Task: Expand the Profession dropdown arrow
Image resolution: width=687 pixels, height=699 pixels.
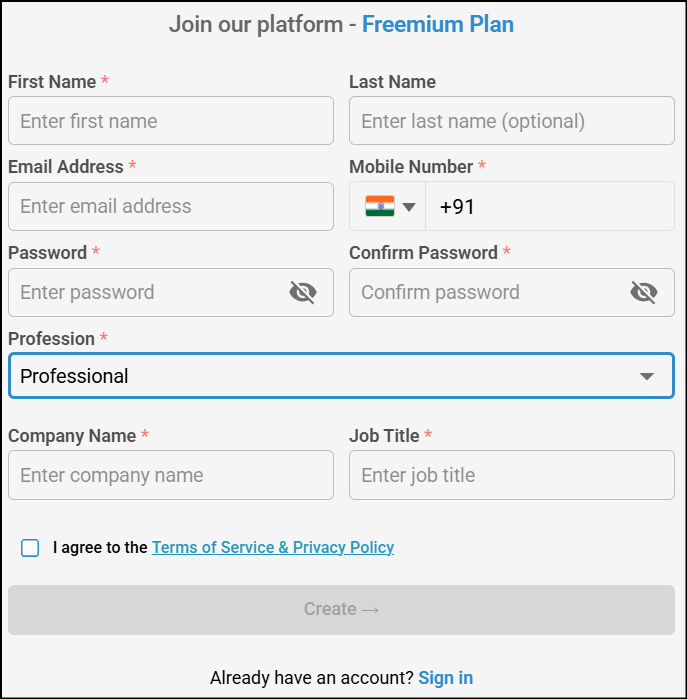Action: coord(647,376)
